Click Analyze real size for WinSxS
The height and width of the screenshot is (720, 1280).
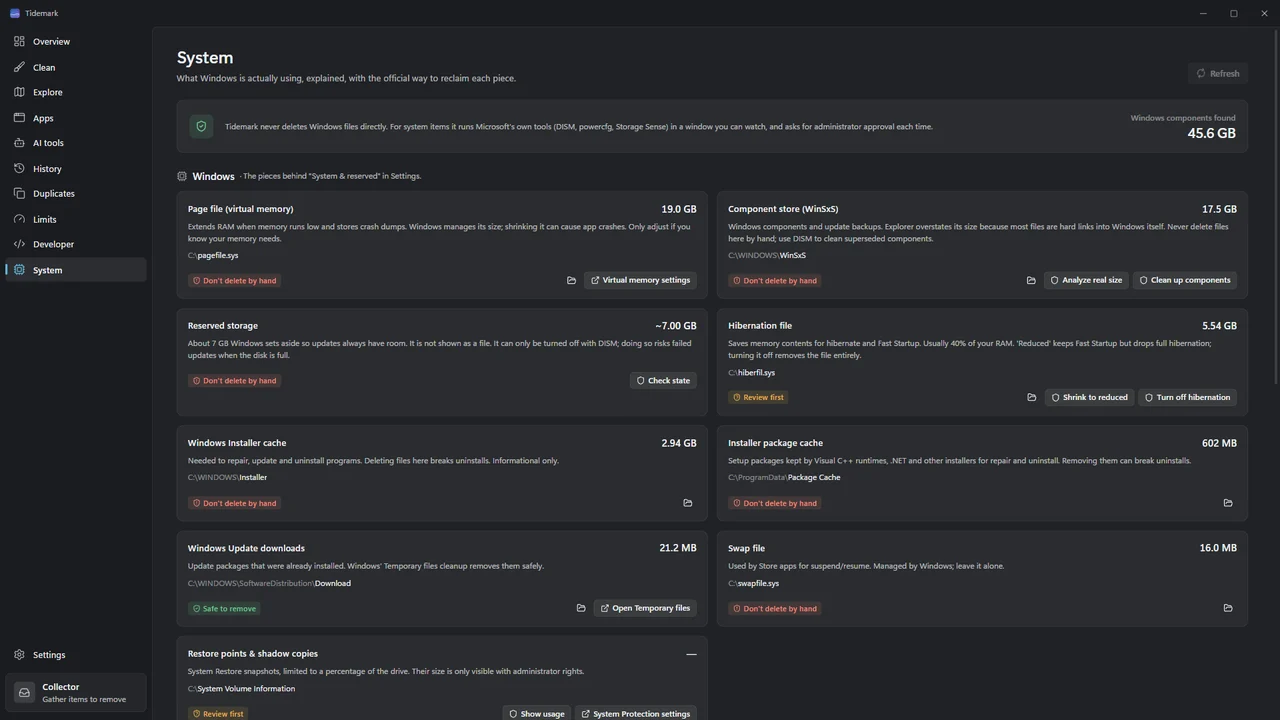[1086, 280]
